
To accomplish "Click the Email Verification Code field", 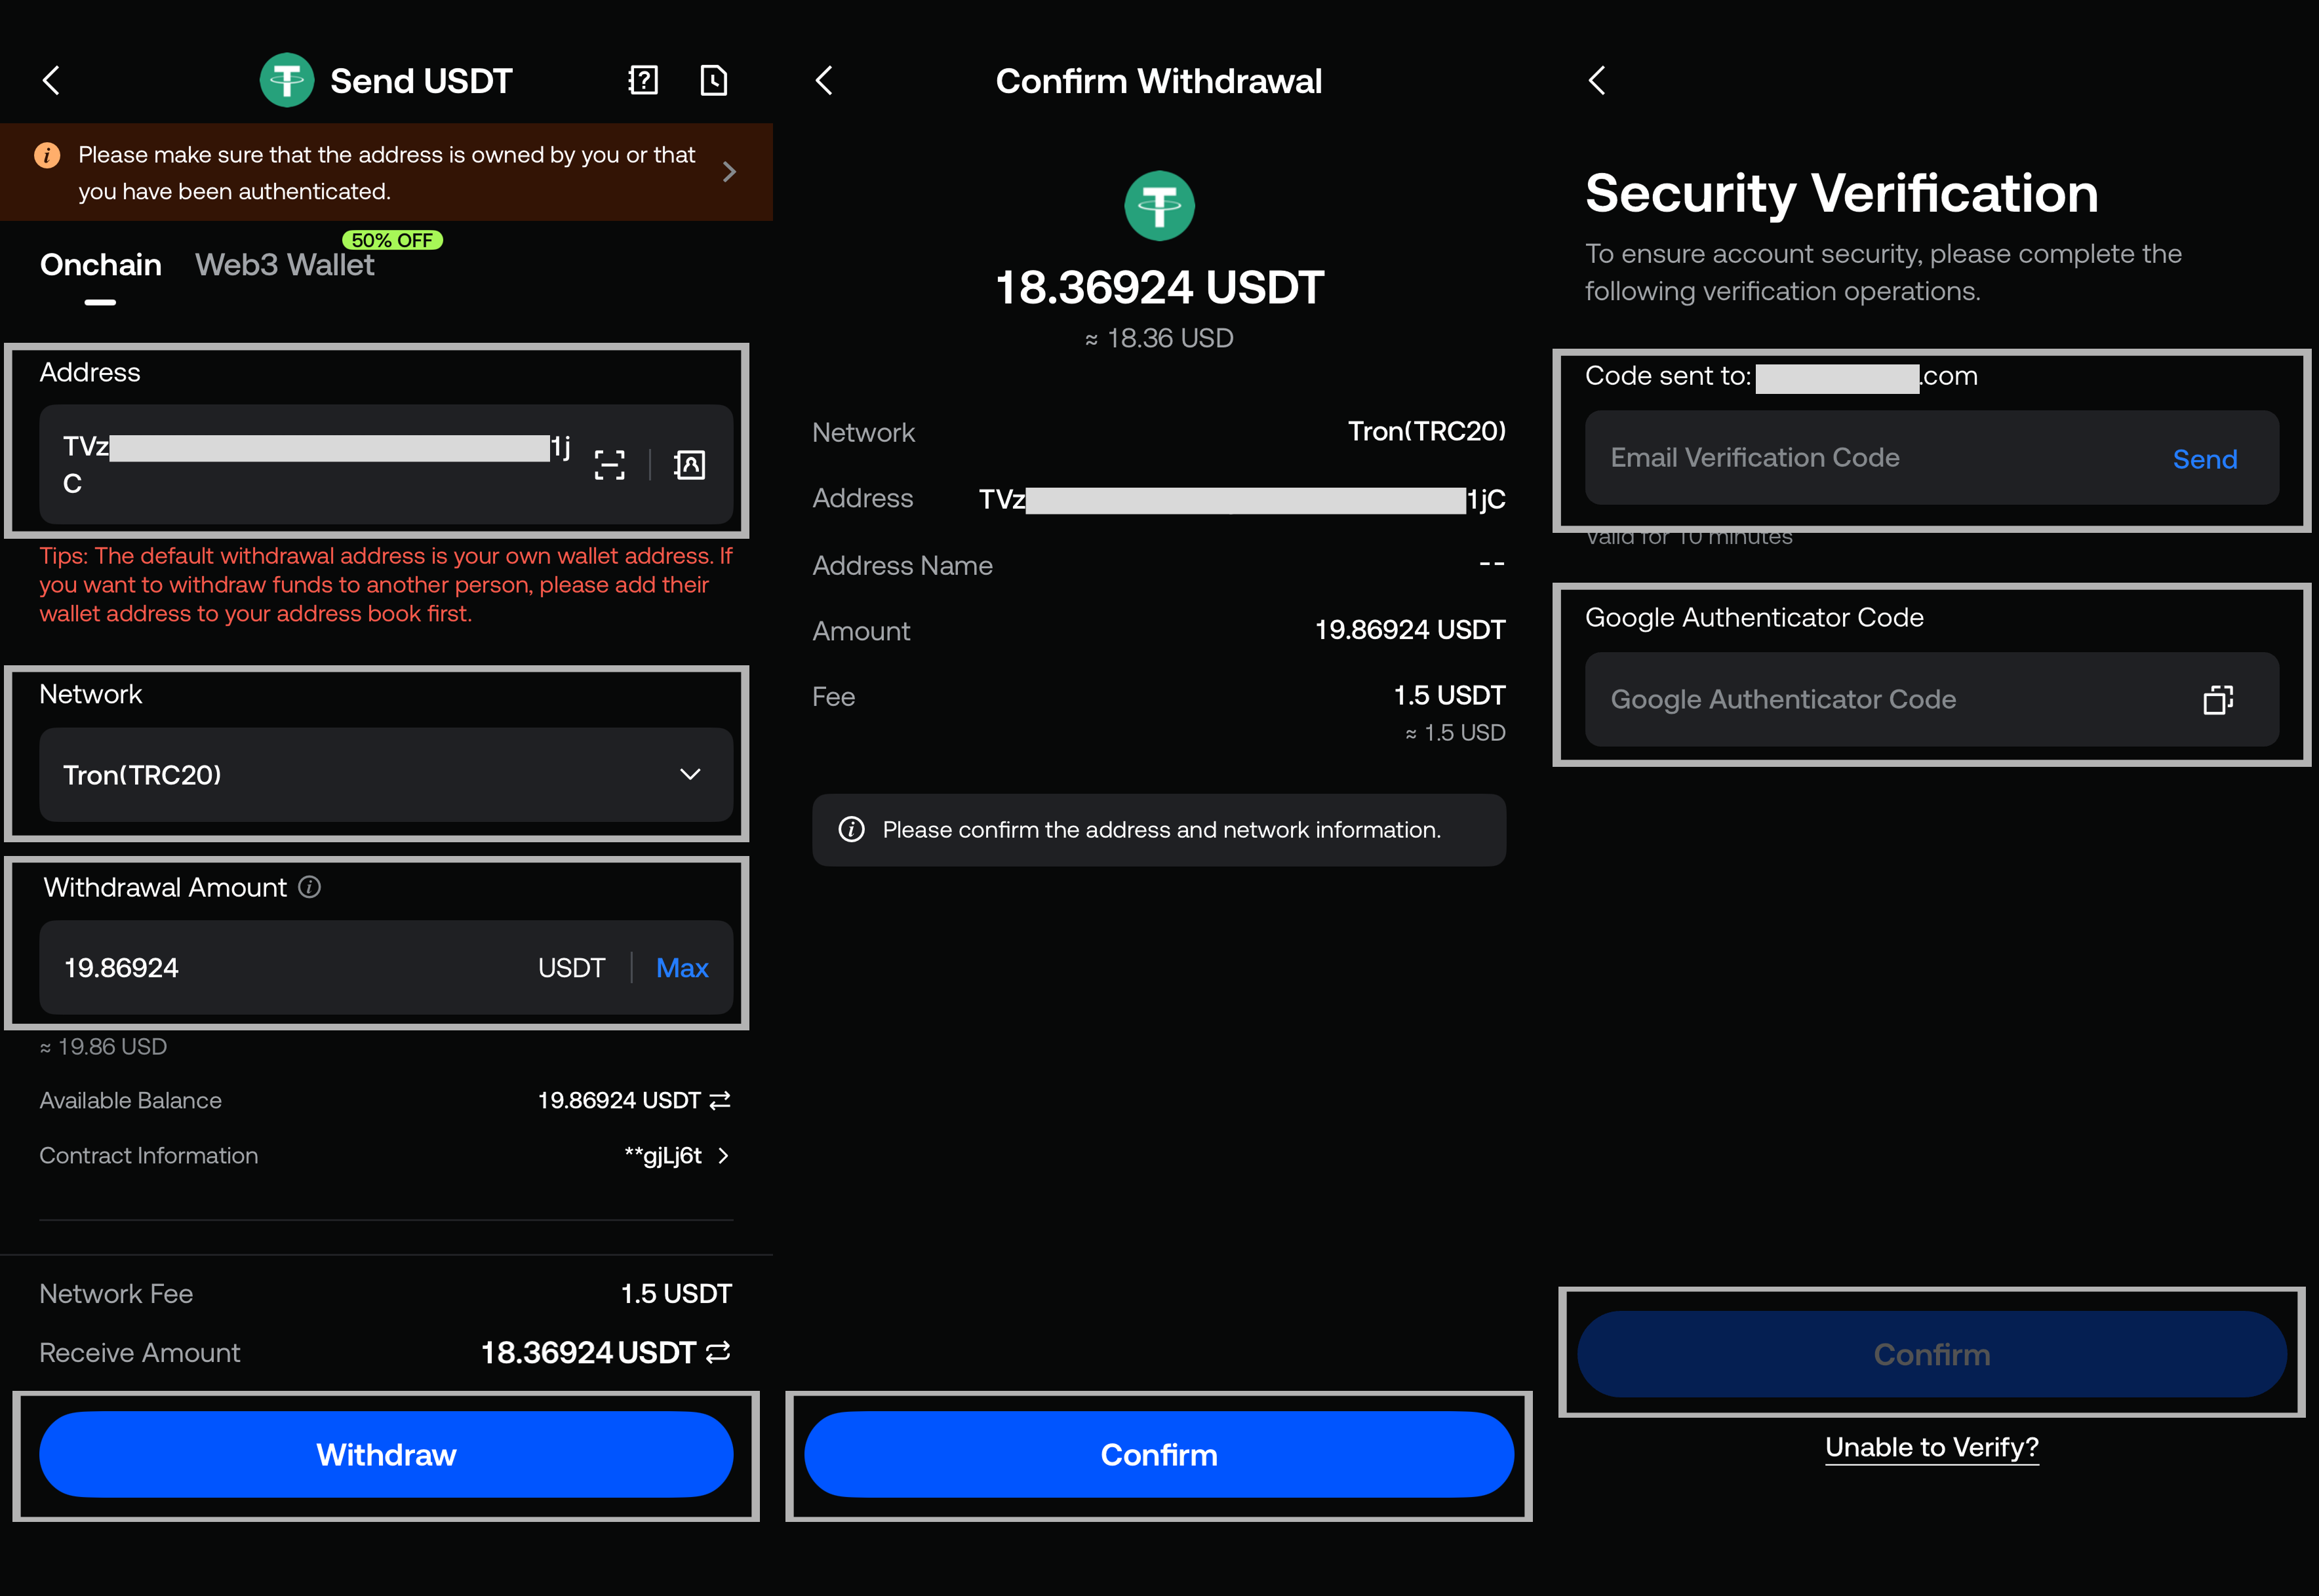I will point(1932,458).
